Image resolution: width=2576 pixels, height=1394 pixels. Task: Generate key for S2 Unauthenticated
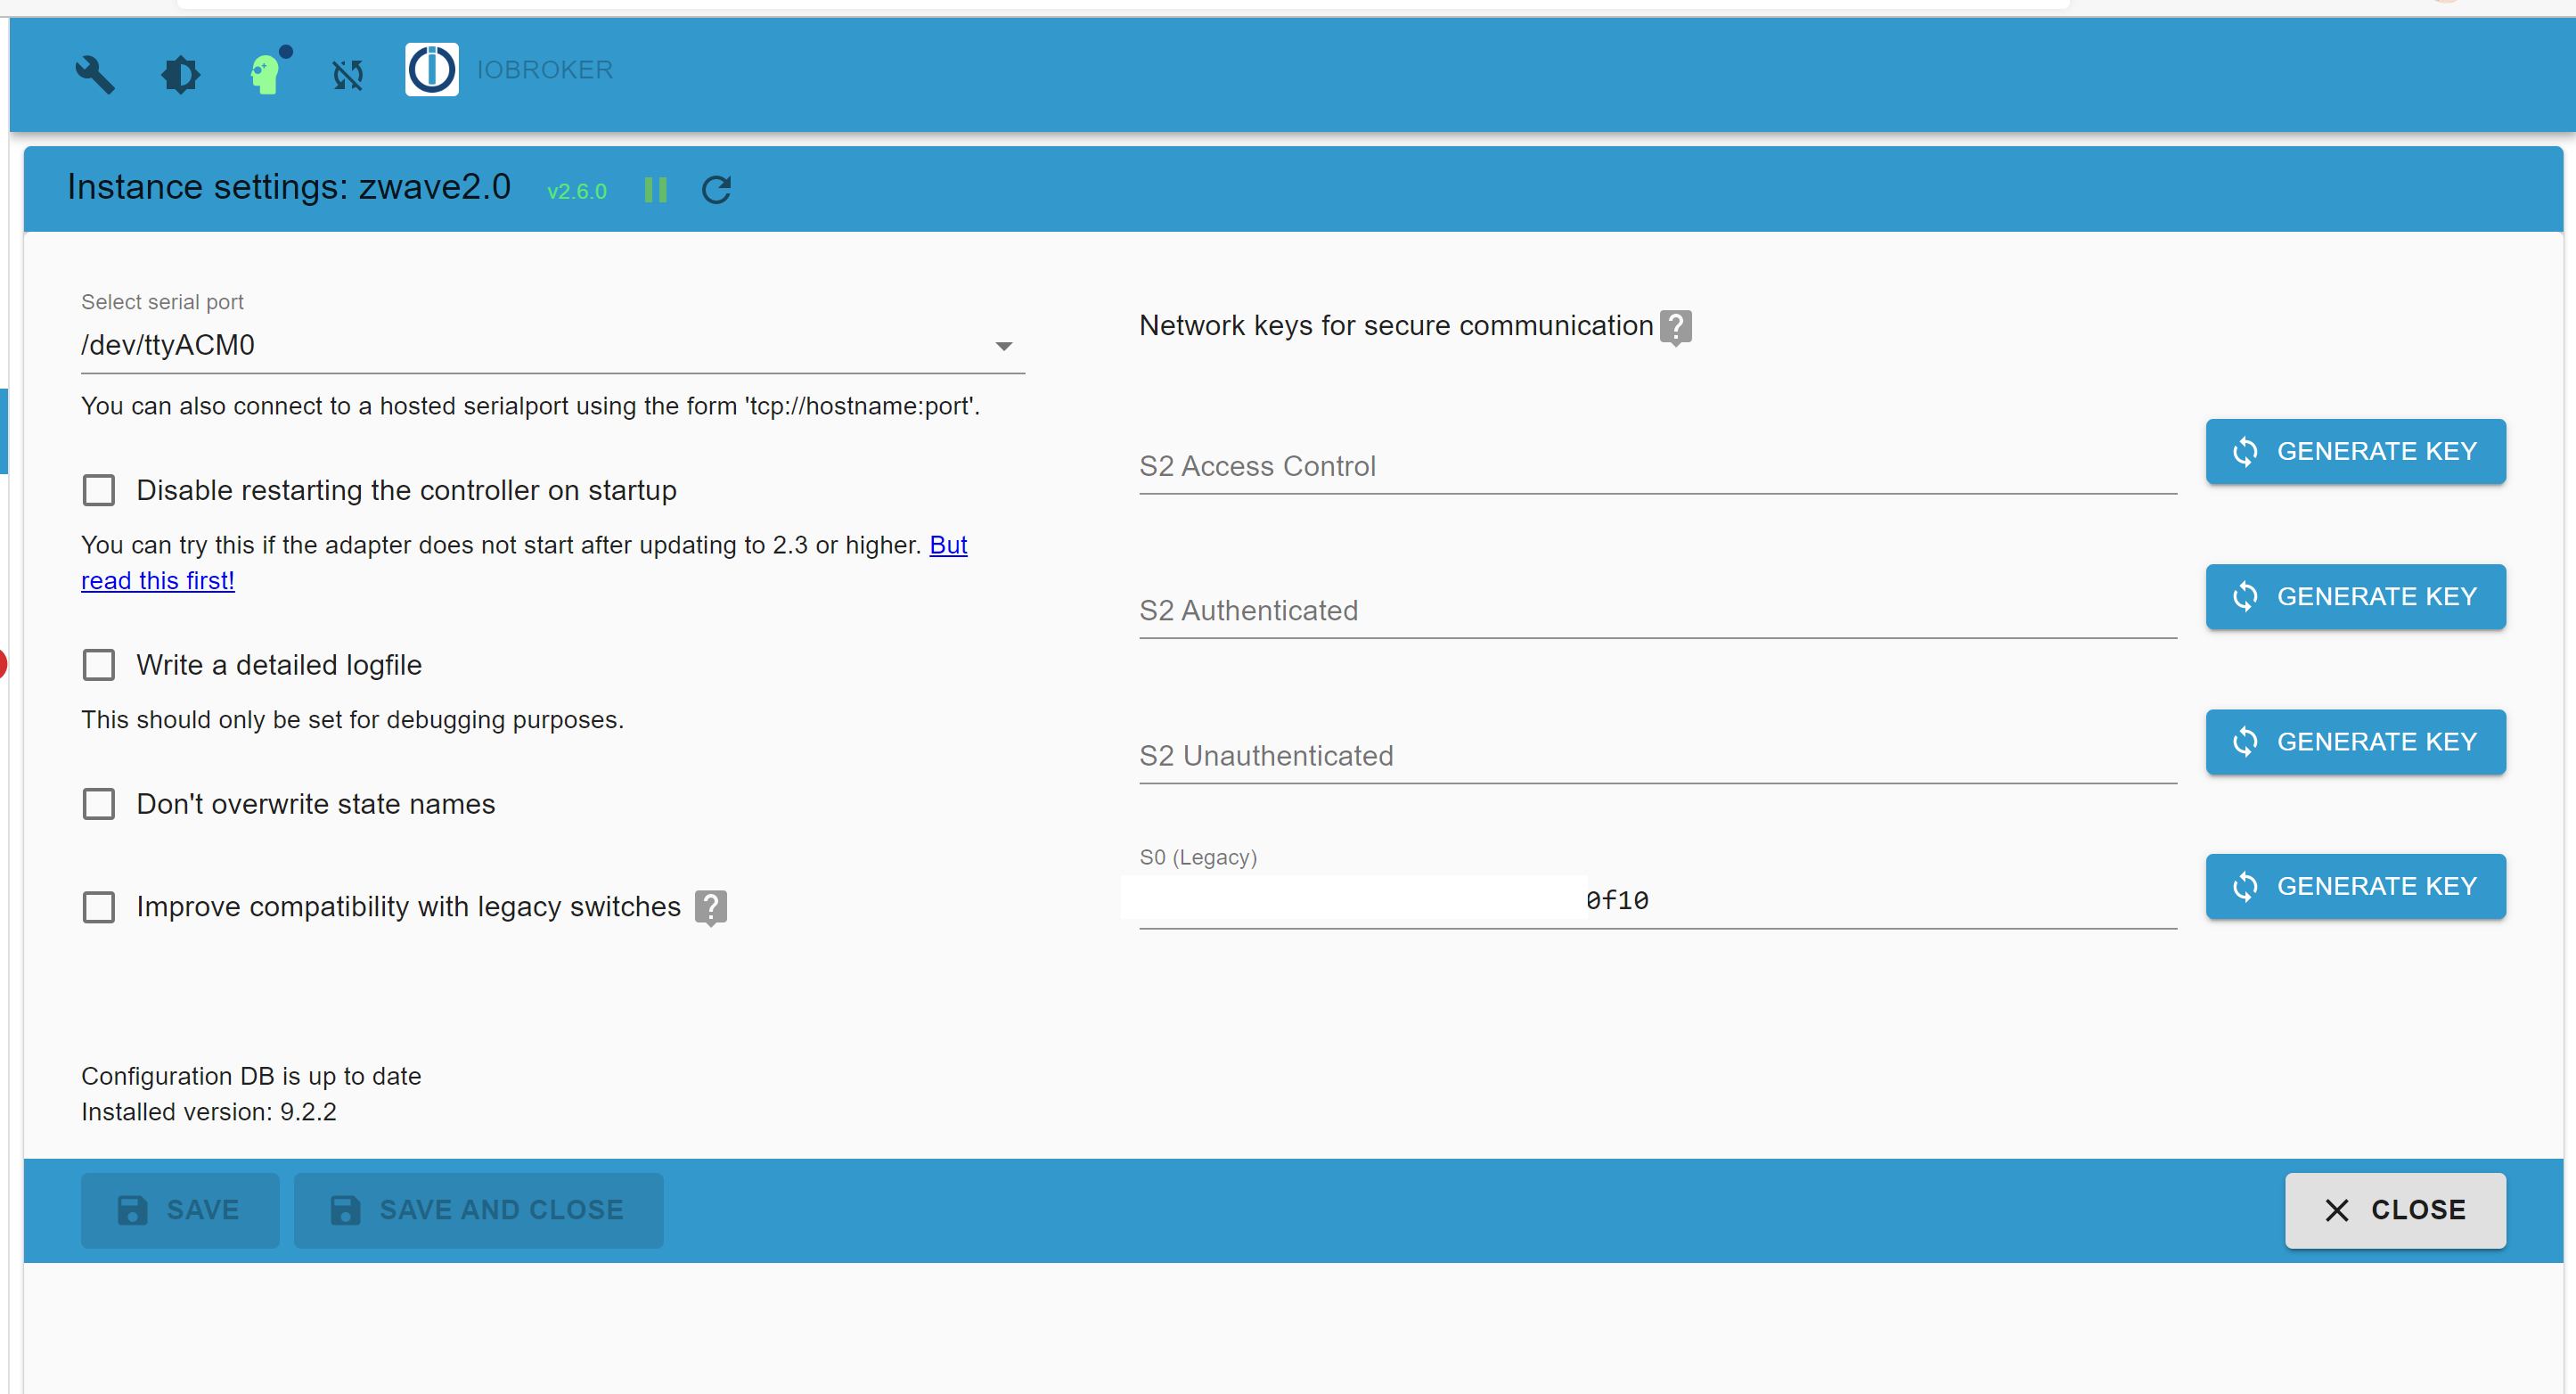click(2355, 741)
